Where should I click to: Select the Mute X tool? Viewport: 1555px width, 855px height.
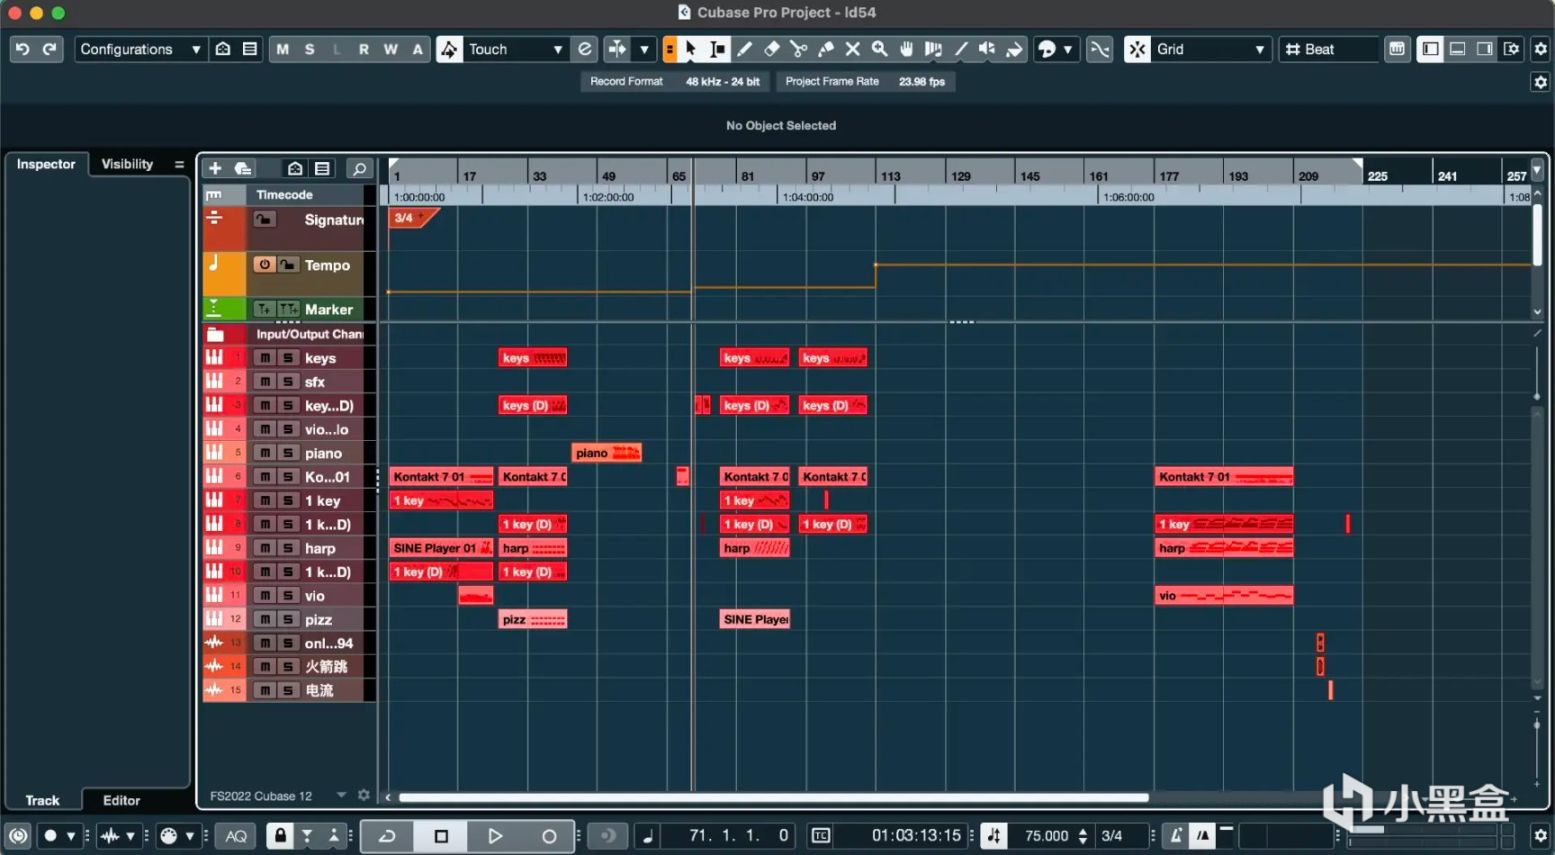pos(852,49)
